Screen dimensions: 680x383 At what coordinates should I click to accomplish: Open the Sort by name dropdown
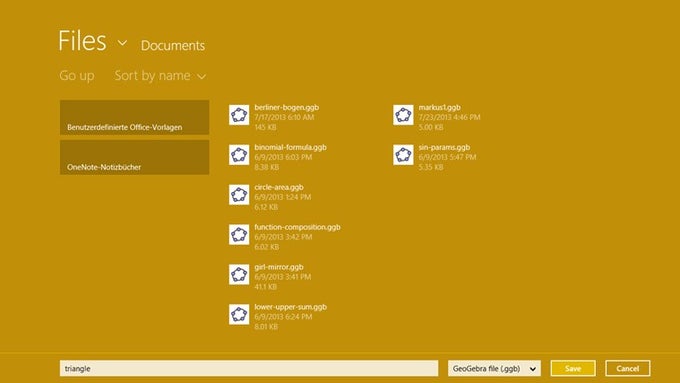coord(160,76)
